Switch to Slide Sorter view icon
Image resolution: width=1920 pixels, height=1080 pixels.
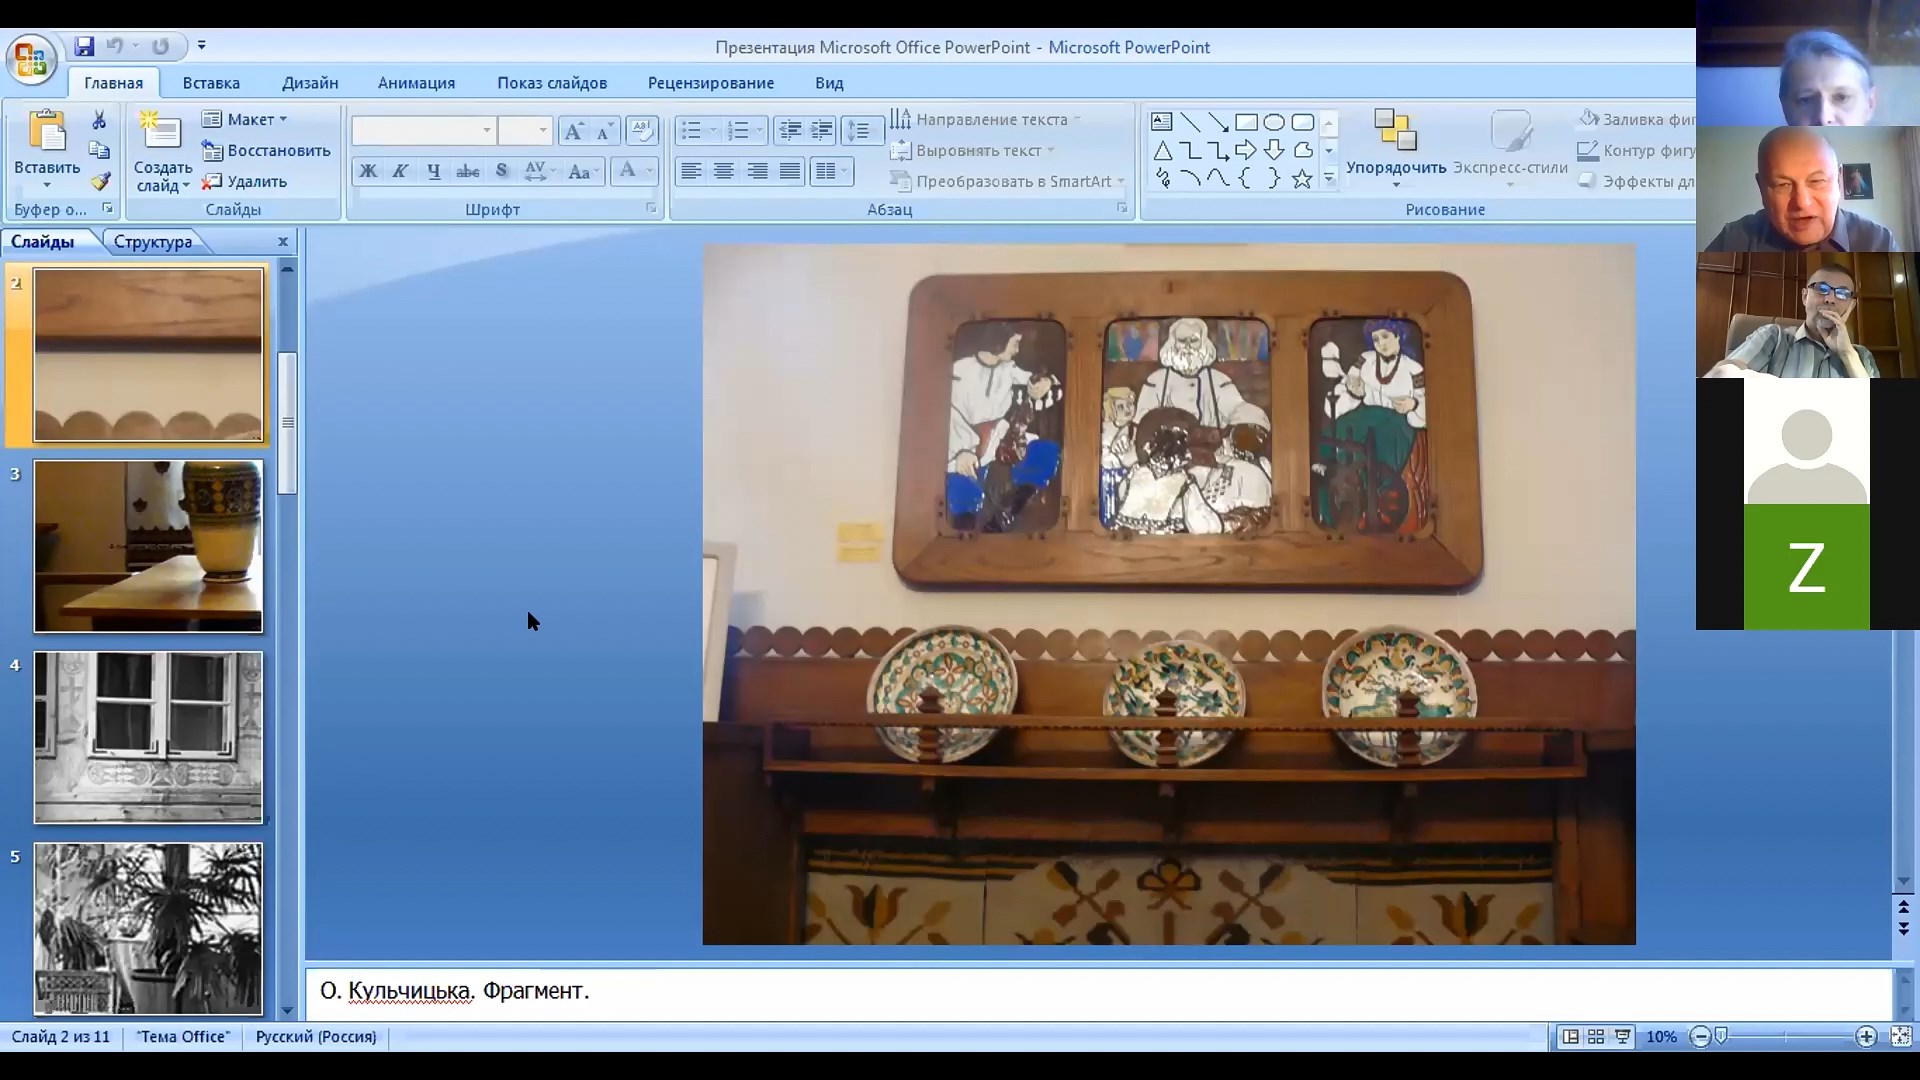click(1596, 1037)
